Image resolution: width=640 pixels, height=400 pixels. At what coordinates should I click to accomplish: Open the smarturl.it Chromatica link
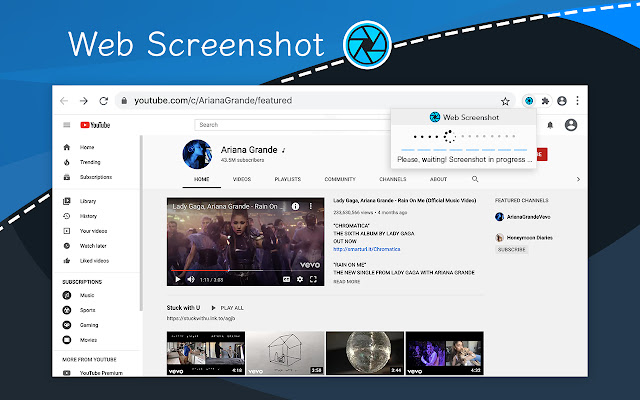point(367,249)
